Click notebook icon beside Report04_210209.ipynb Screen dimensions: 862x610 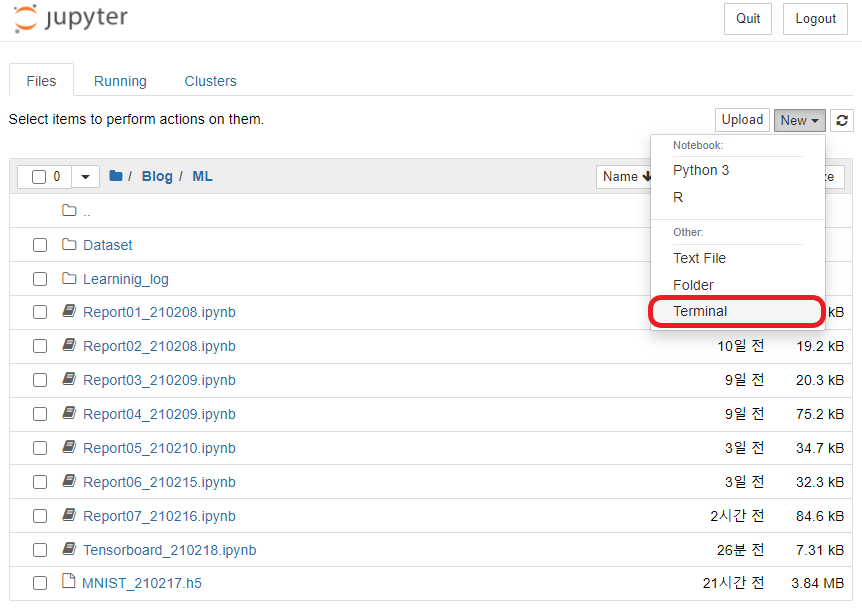pyautogui.click(x=69, y=413)
